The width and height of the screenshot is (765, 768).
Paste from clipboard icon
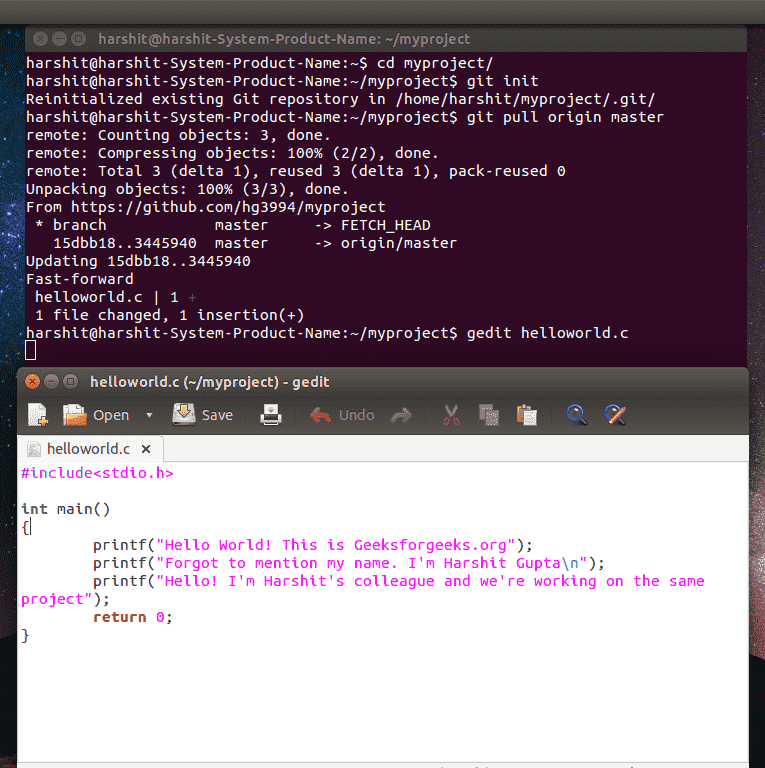pos(527,415)
